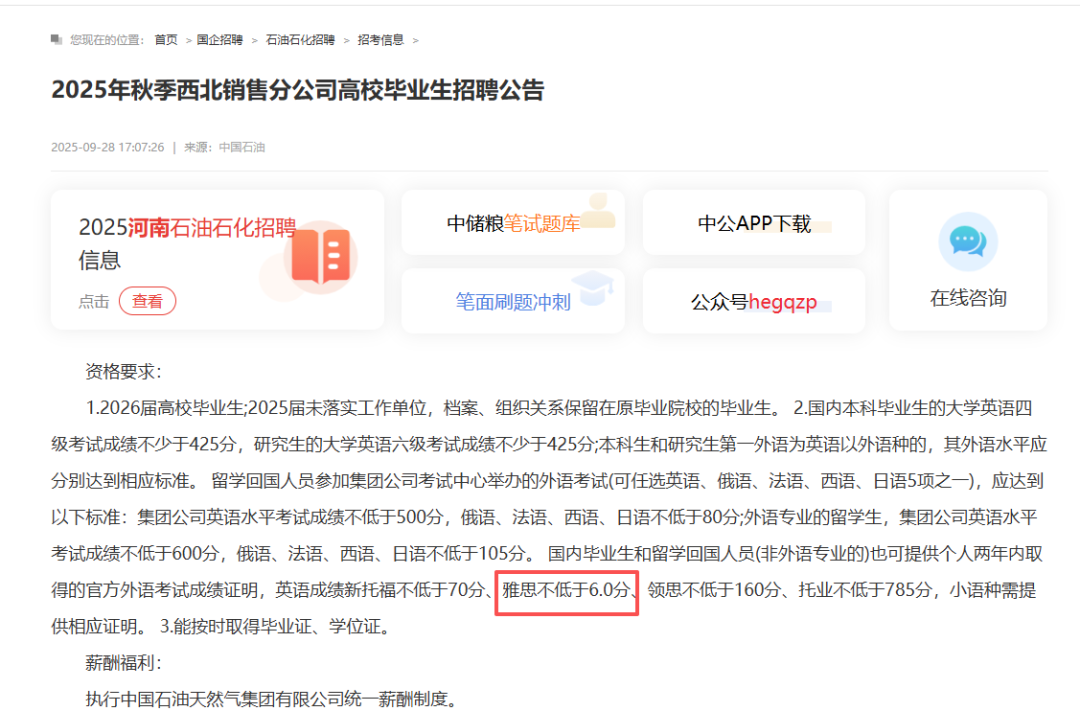Screen dimensions: 1080x711
Task: Click the 公众号hegqzp card
Action: [753, 301]
